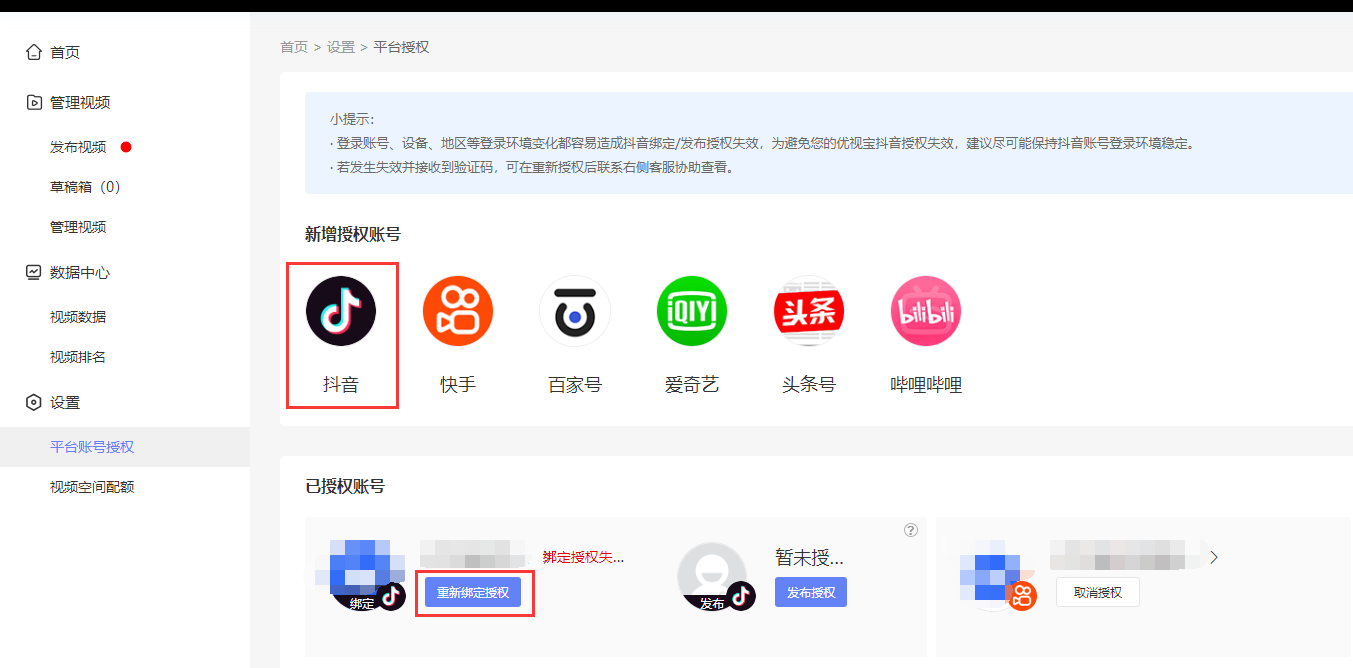1353x668 pixels.
Task: Click the 暂未授... status text
Action: click(x=809, y=556)
